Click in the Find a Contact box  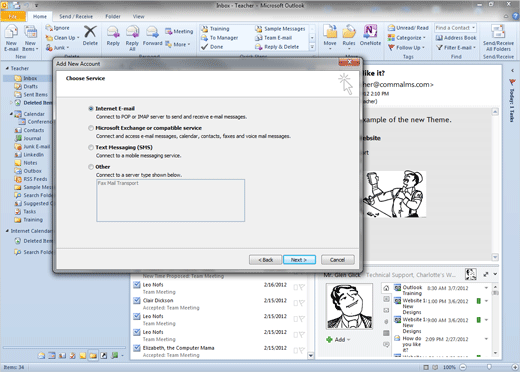pyautogui.click(x=455, y=28)
